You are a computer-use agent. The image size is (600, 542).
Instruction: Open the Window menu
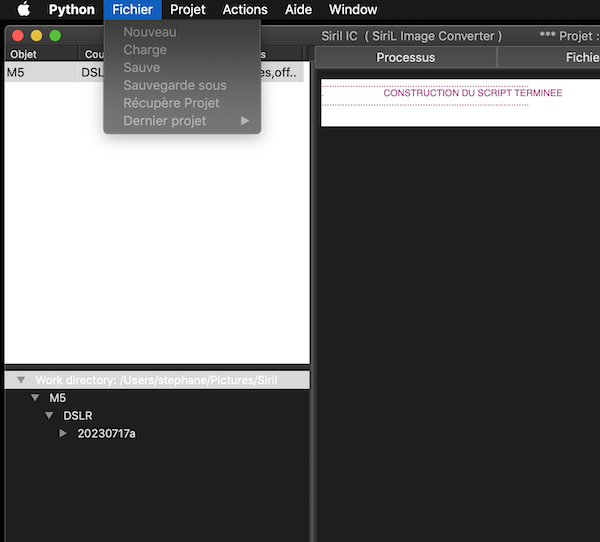pyautogui.click(x=353, y=10)
